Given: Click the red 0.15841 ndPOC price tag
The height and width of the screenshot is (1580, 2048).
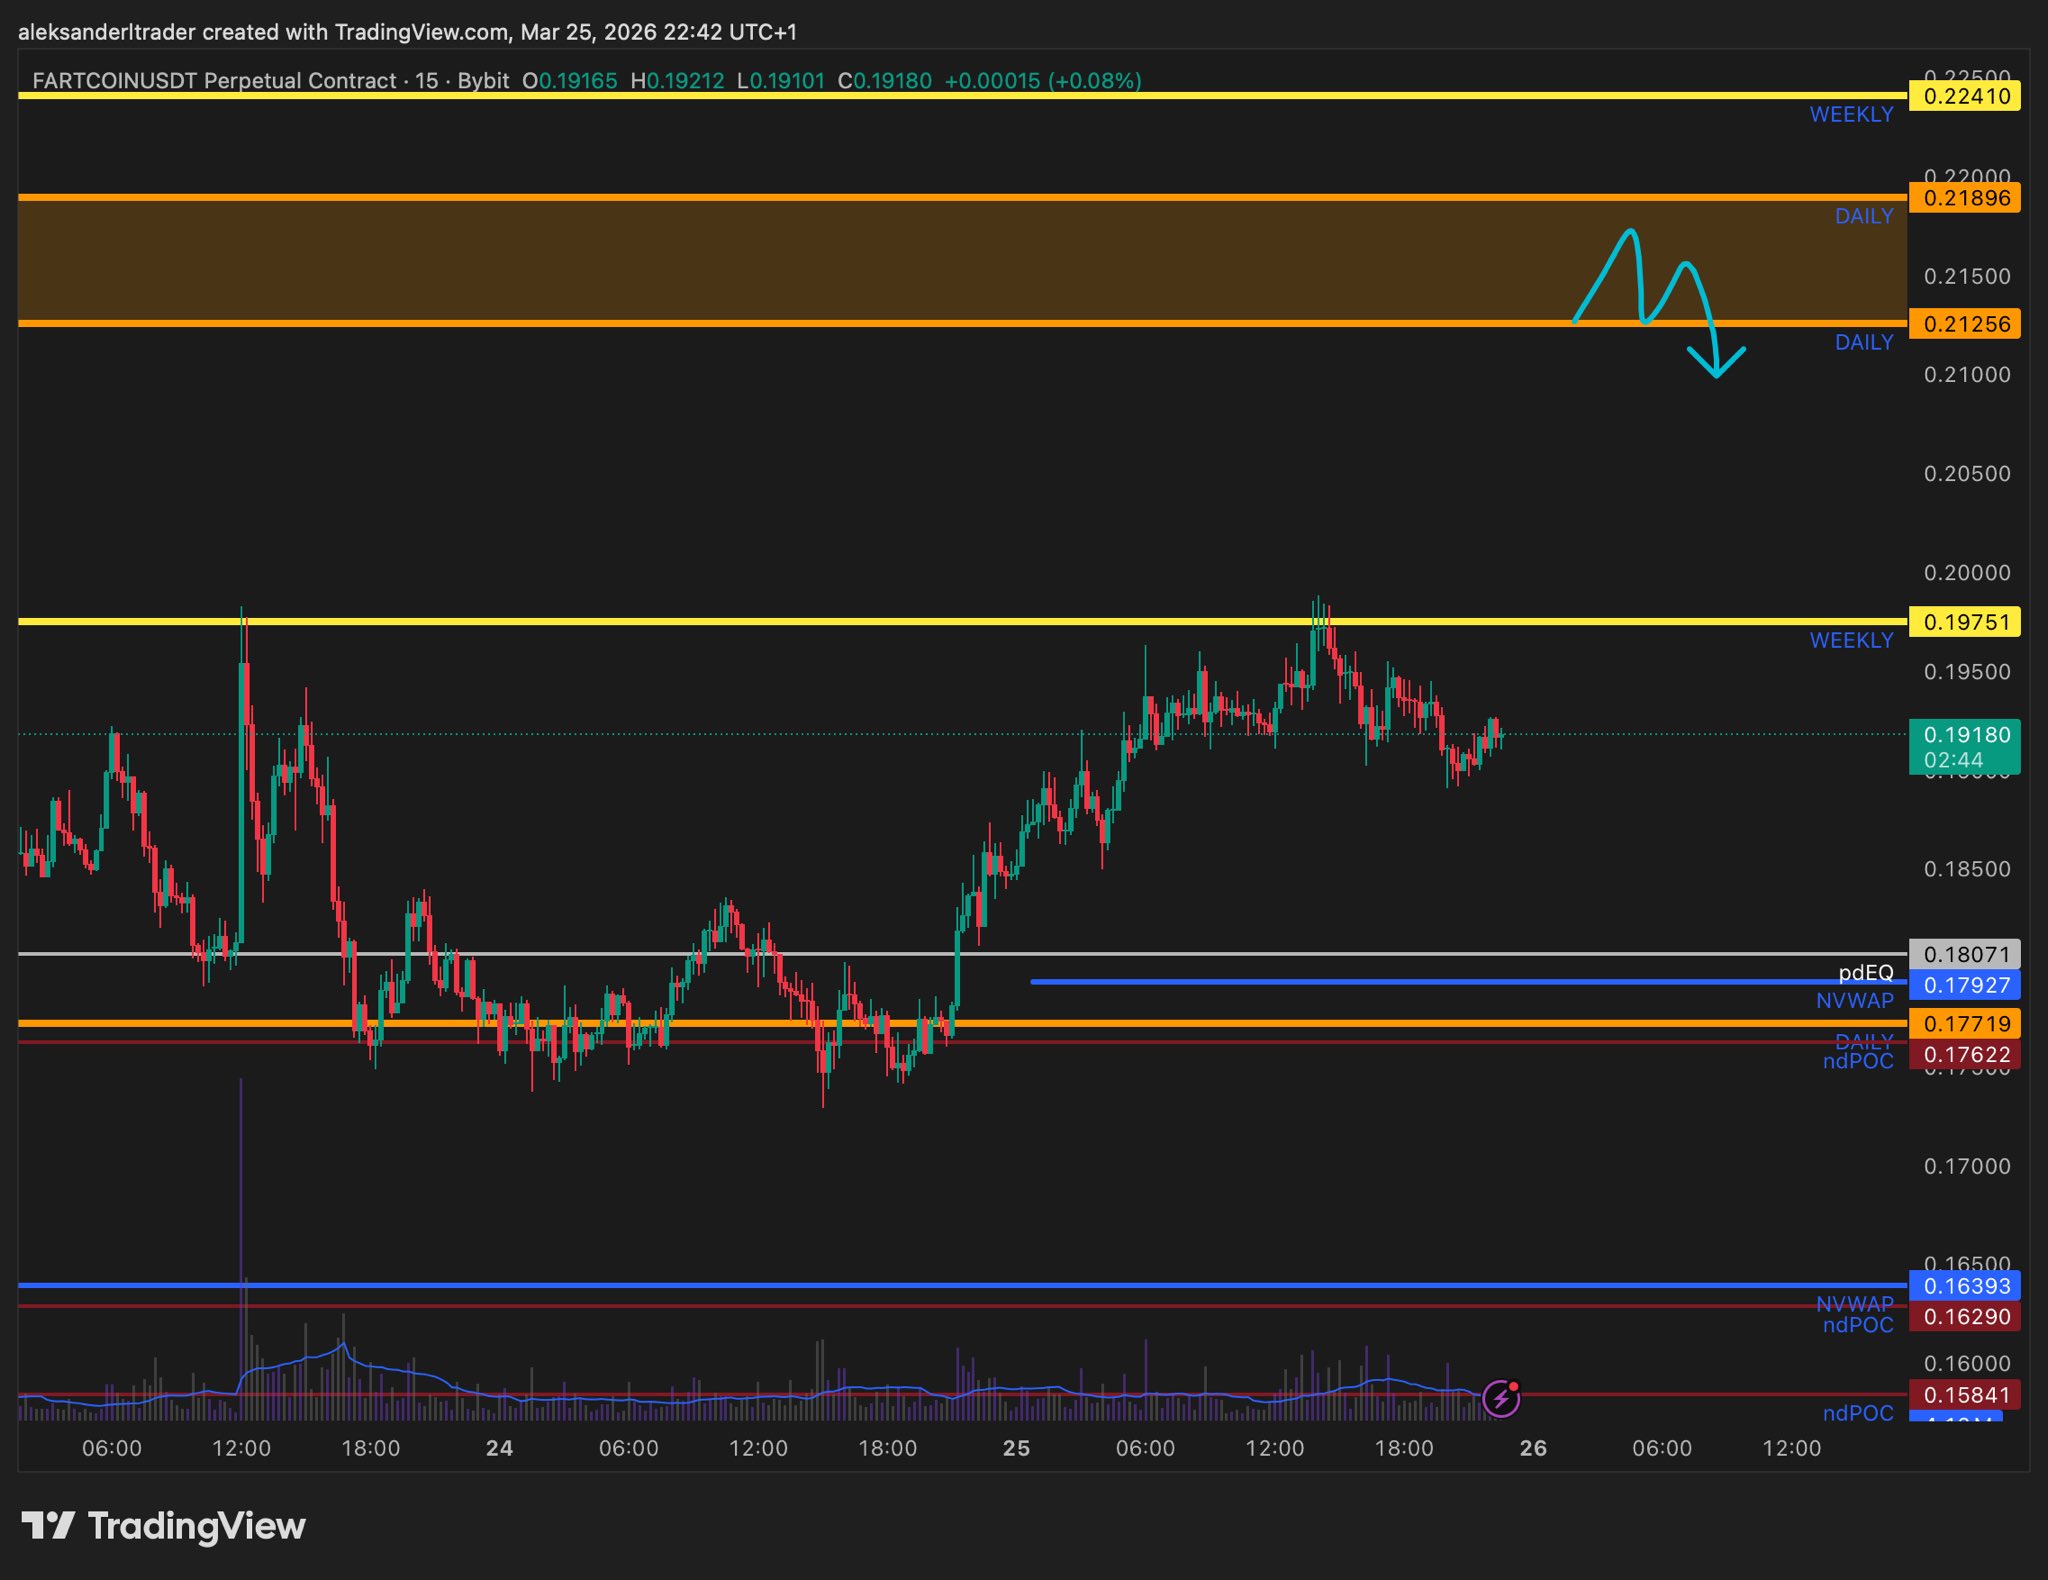Looking at the screenshot, I should [1965, 1394].
